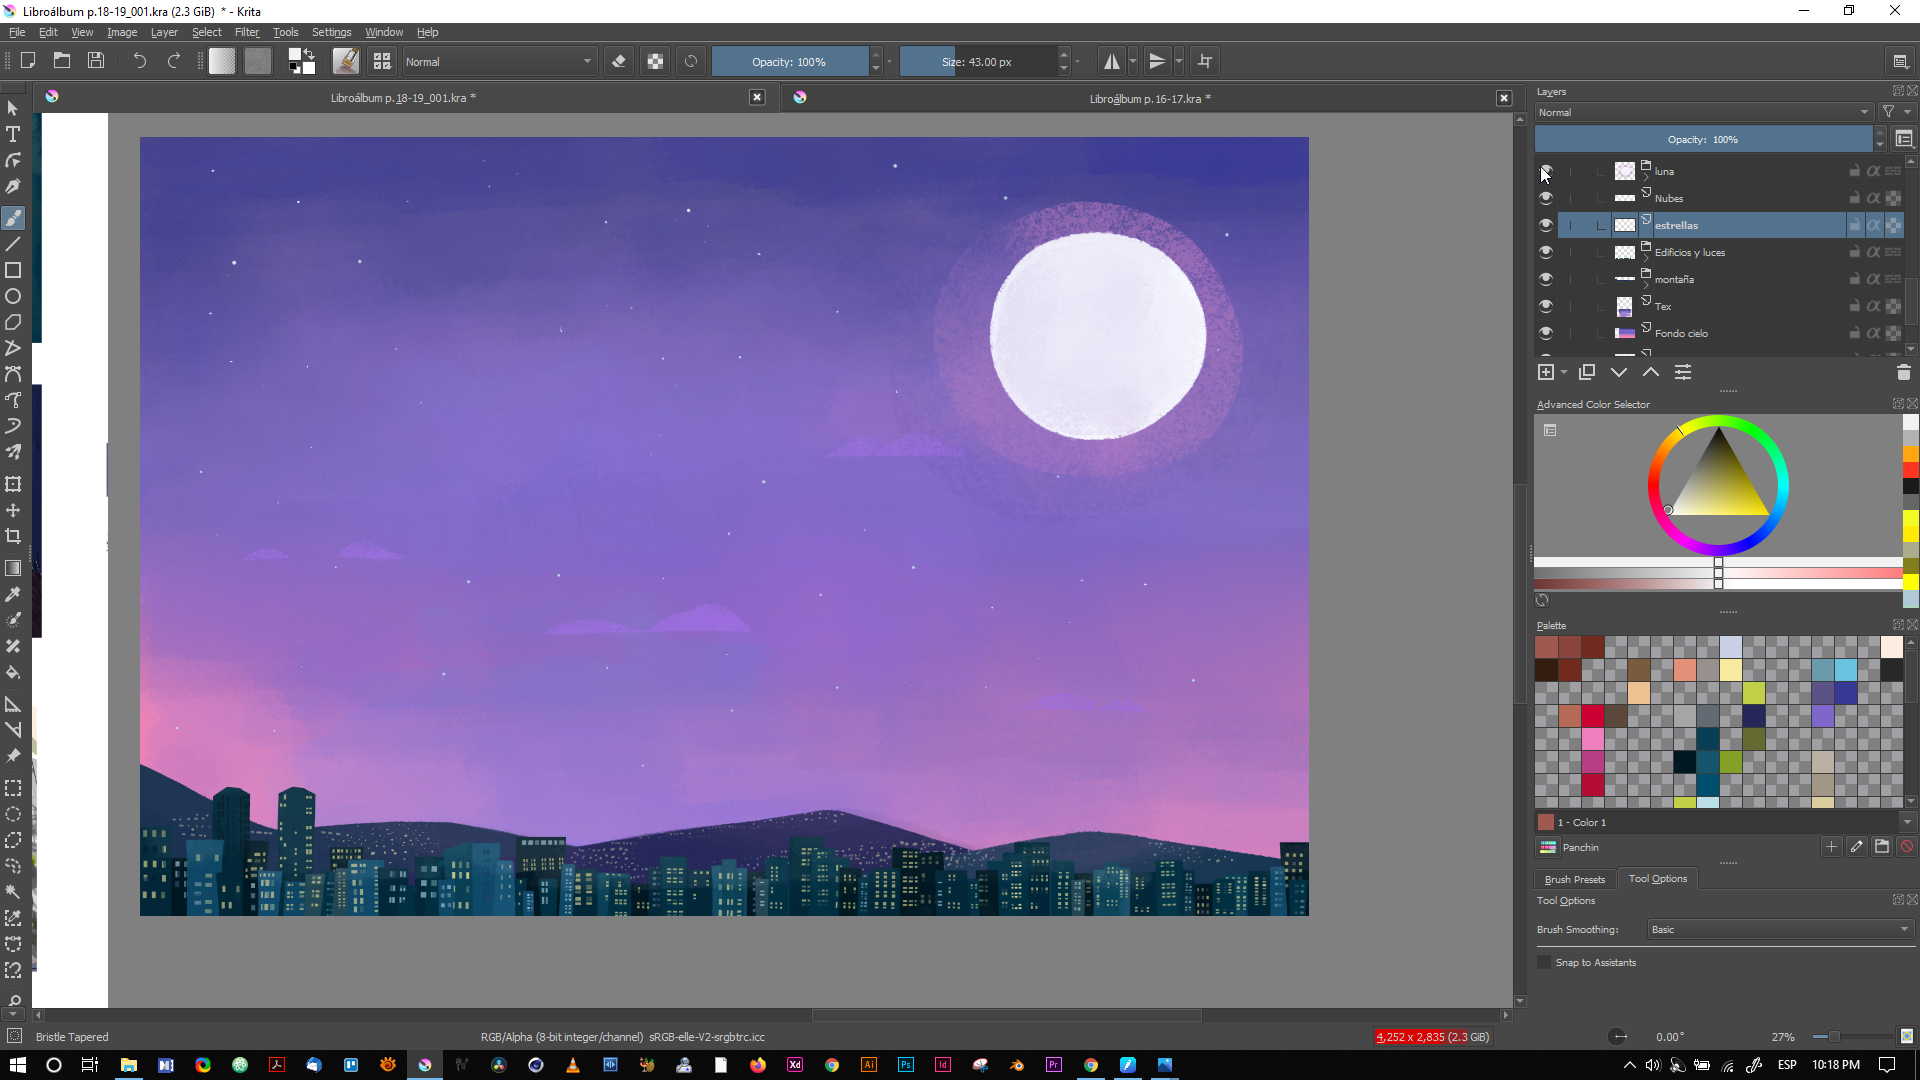The height and width of the screenshot is (1080, 1920).
Task: Open Brush Smoothing dropdown set to Basic
Action: pos(1780,929)
